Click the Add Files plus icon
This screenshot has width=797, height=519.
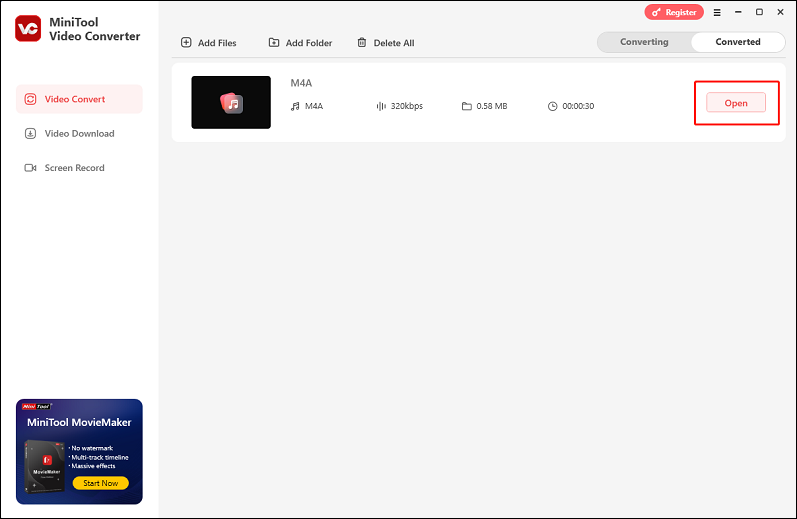coord(186,43)
